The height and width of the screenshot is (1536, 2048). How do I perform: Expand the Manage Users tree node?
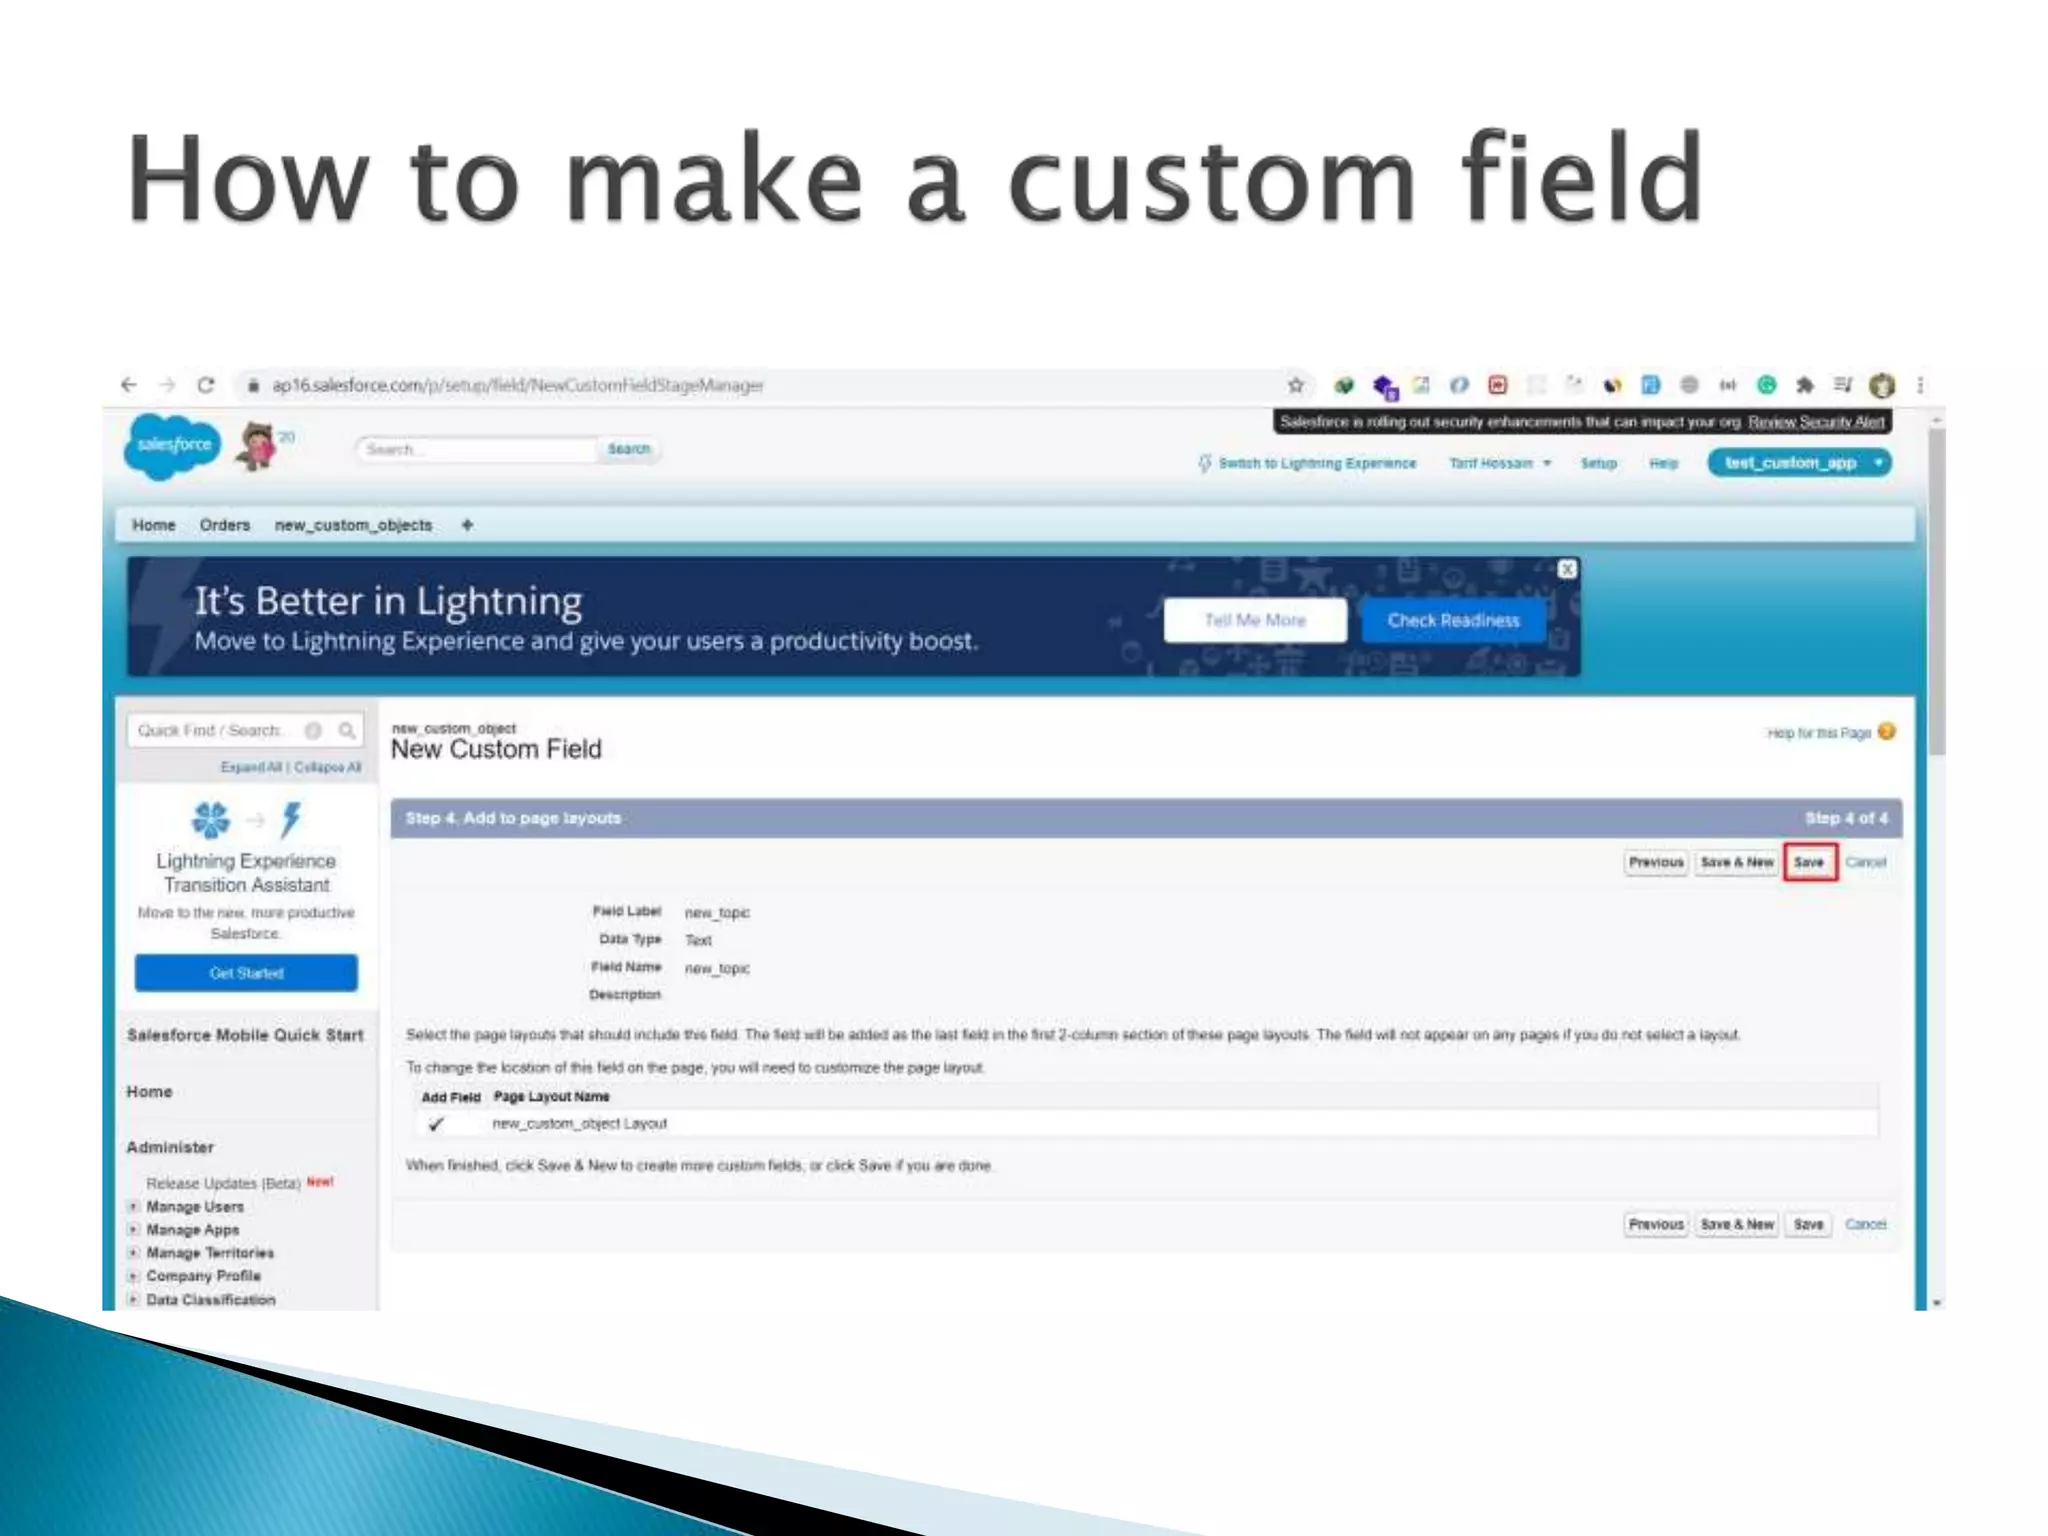[133, 1207]
